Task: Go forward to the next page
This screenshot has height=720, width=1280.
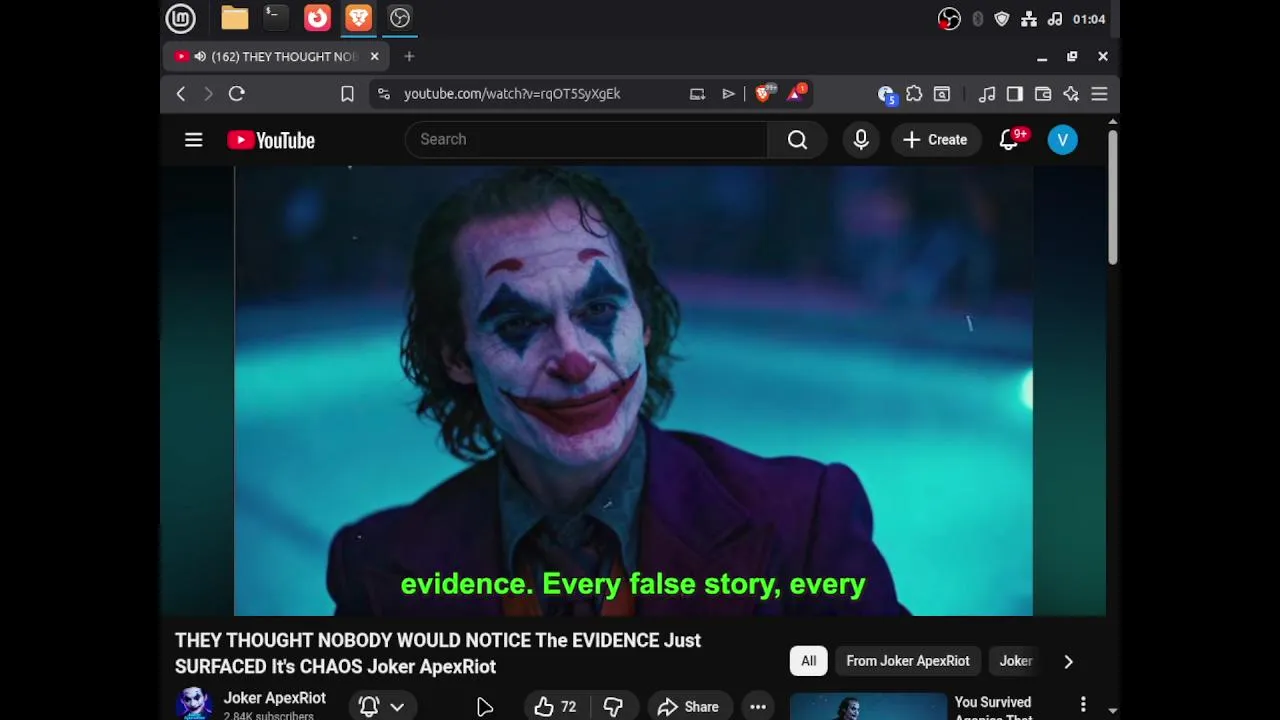Action: click(208, 94)
